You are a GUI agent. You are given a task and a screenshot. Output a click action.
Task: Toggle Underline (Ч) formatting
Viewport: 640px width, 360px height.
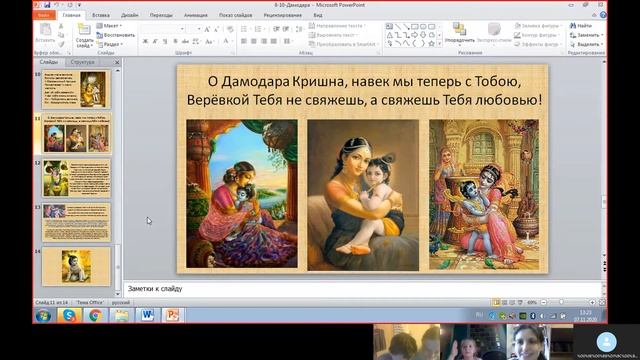(x=165, y=41)
